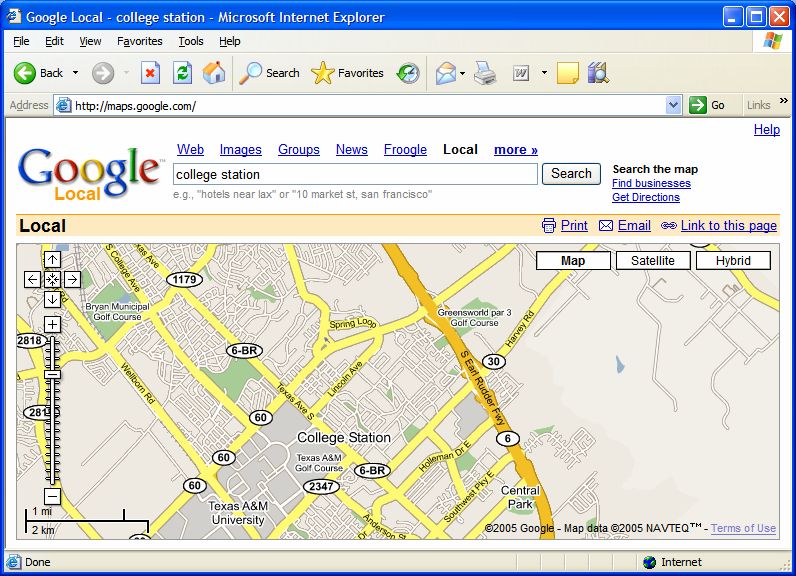Click the Internet zone status indicator
This screenshot has width=796, height=576.
(x=672, y=562)
